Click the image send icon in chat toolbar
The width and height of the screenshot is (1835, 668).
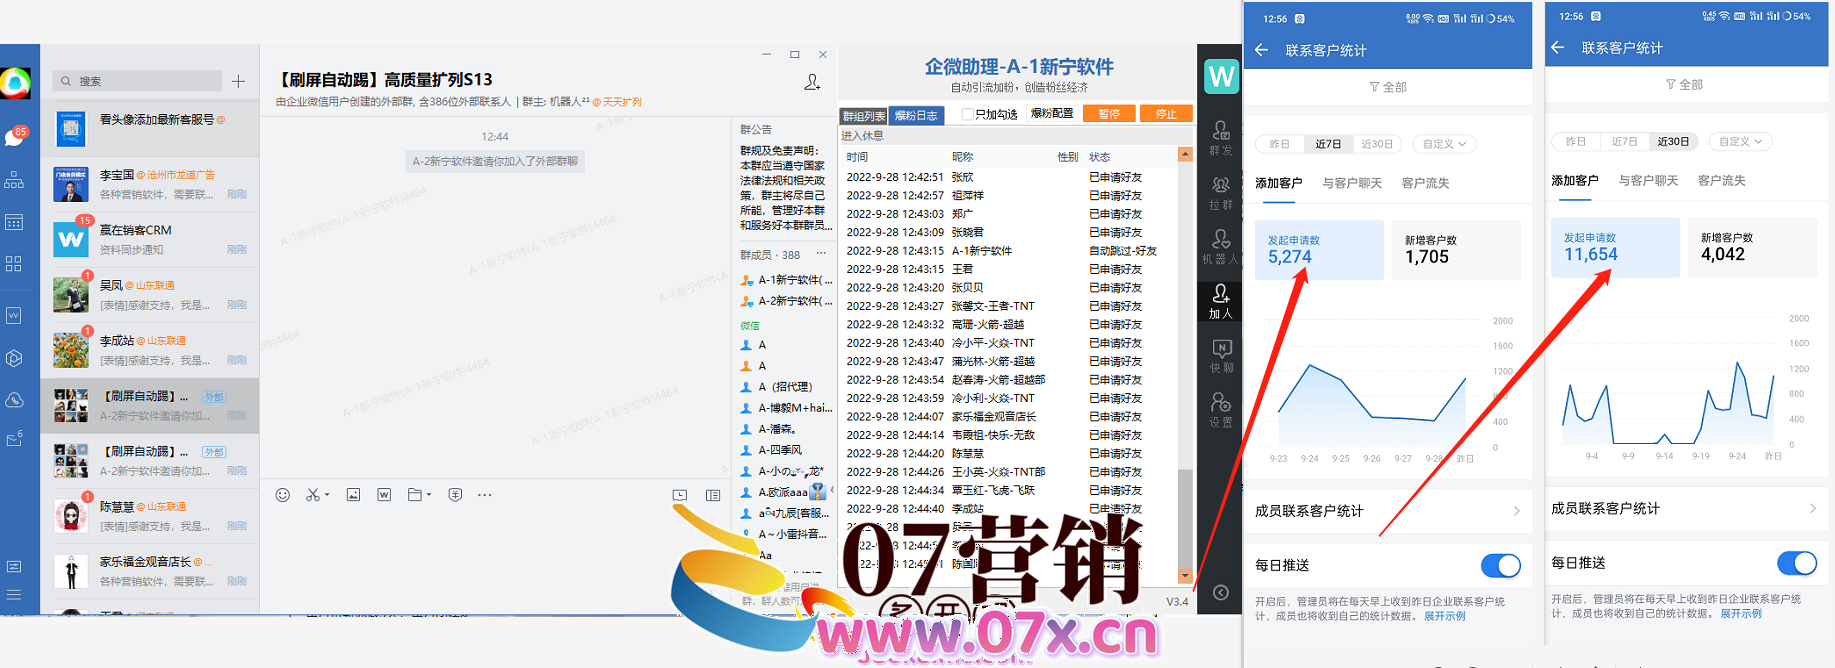(x=353, y=495)
